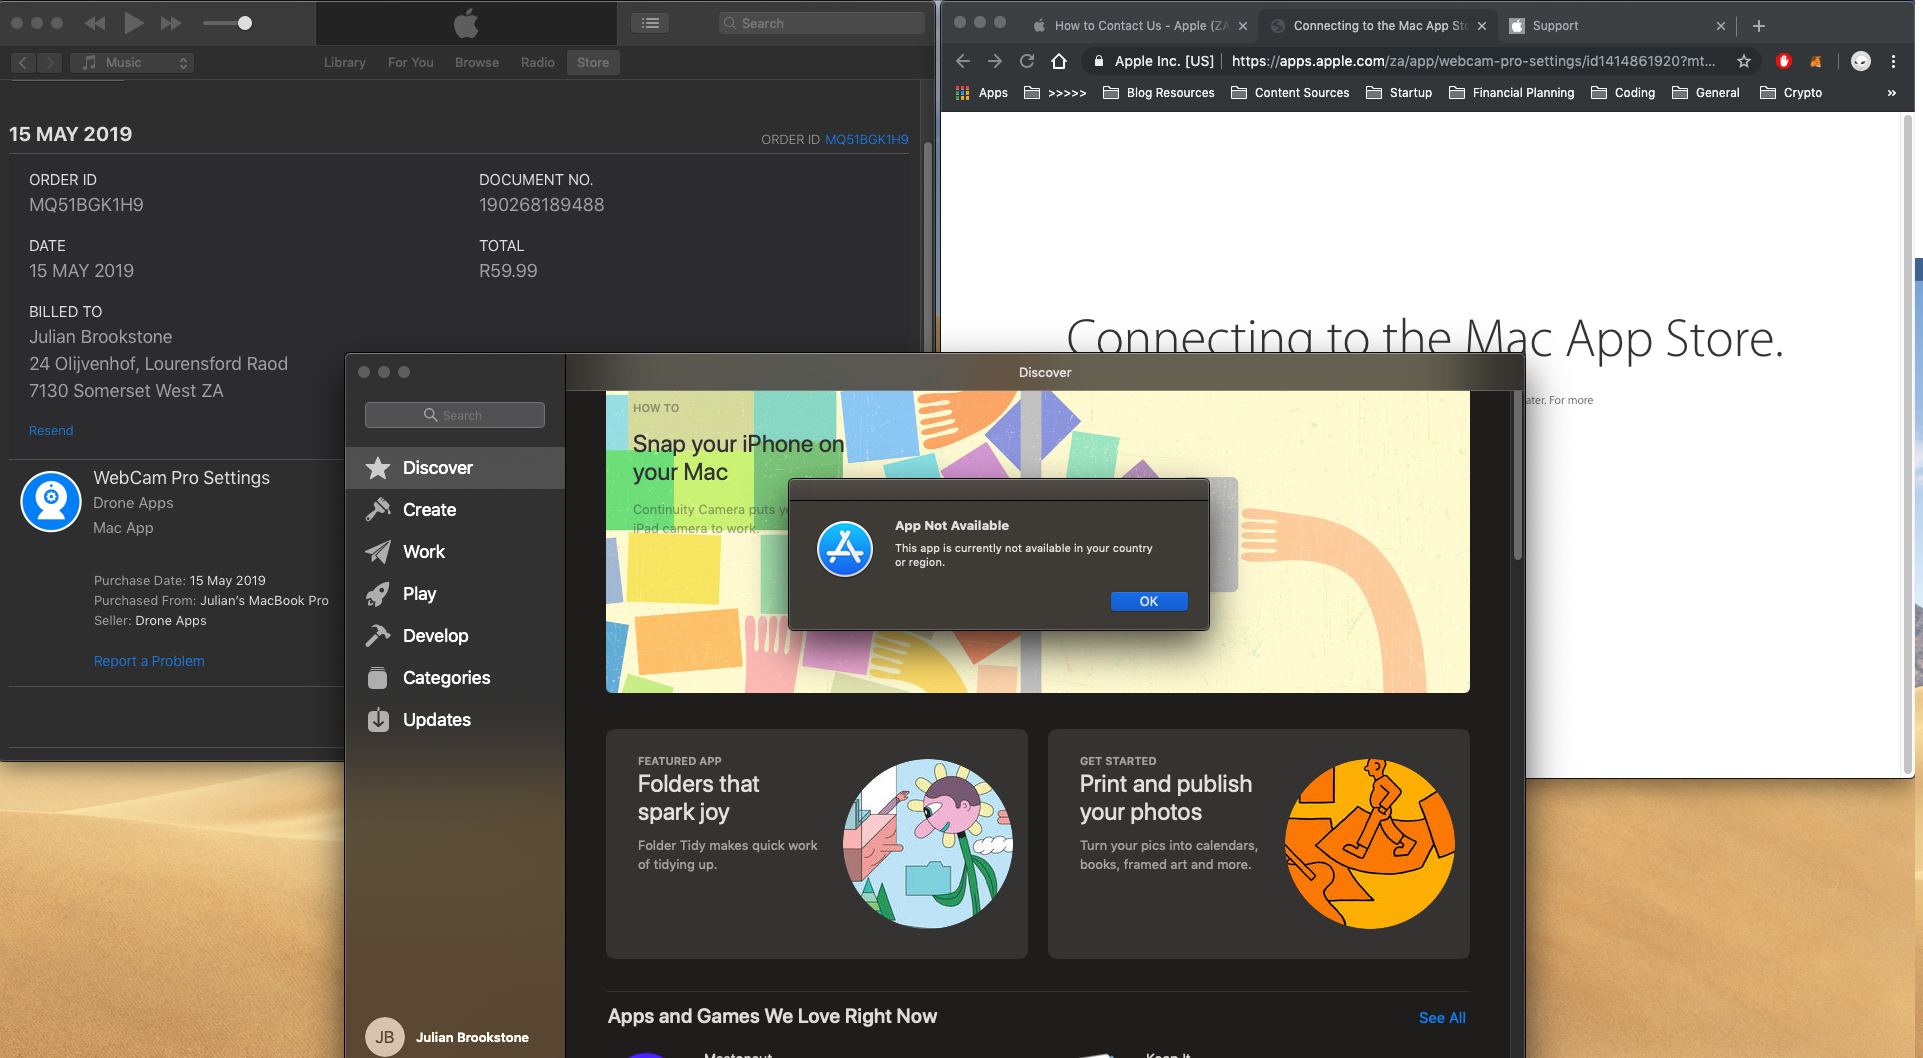
Task: Open Chrome three-dot menu
Action: click(x=1893, y=61)
